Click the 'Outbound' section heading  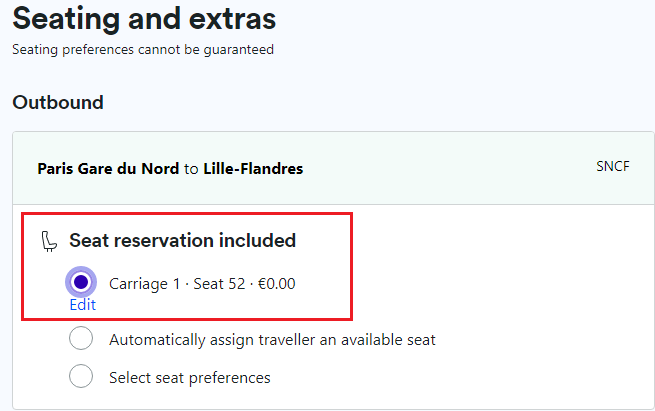(x=58, y=102)
